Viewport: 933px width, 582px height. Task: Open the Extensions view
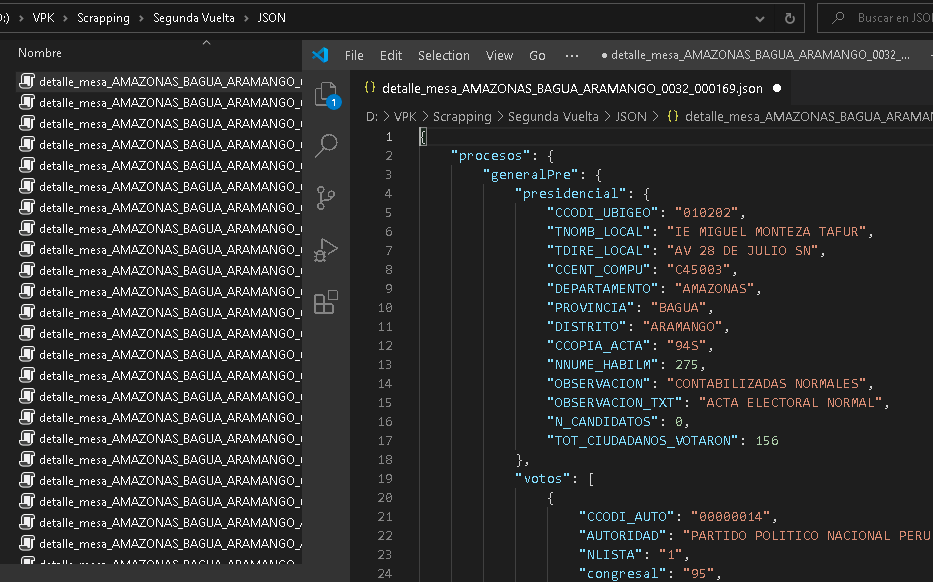click(x=326, y=302)
